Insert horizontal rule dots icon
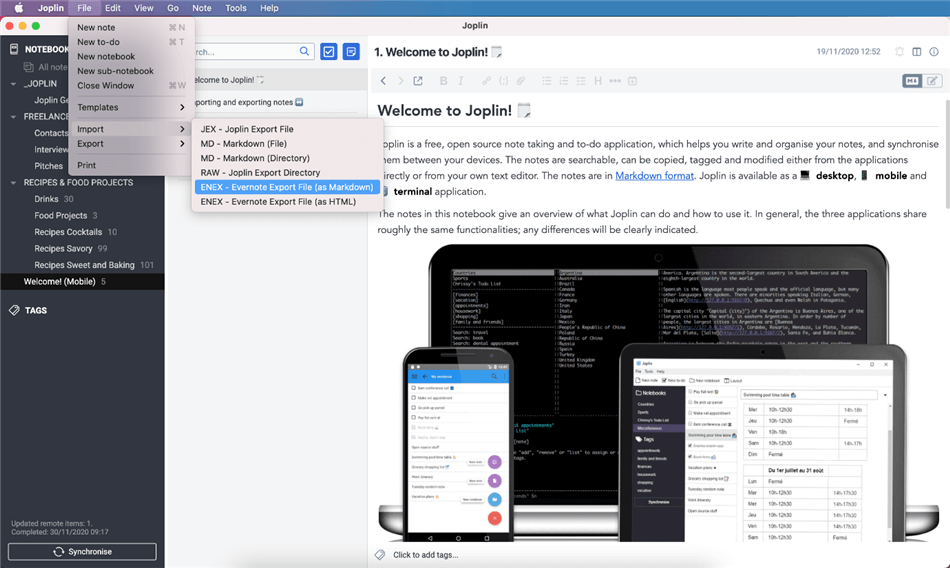Viewport: 950px width, 568px height. click(615, 81)
